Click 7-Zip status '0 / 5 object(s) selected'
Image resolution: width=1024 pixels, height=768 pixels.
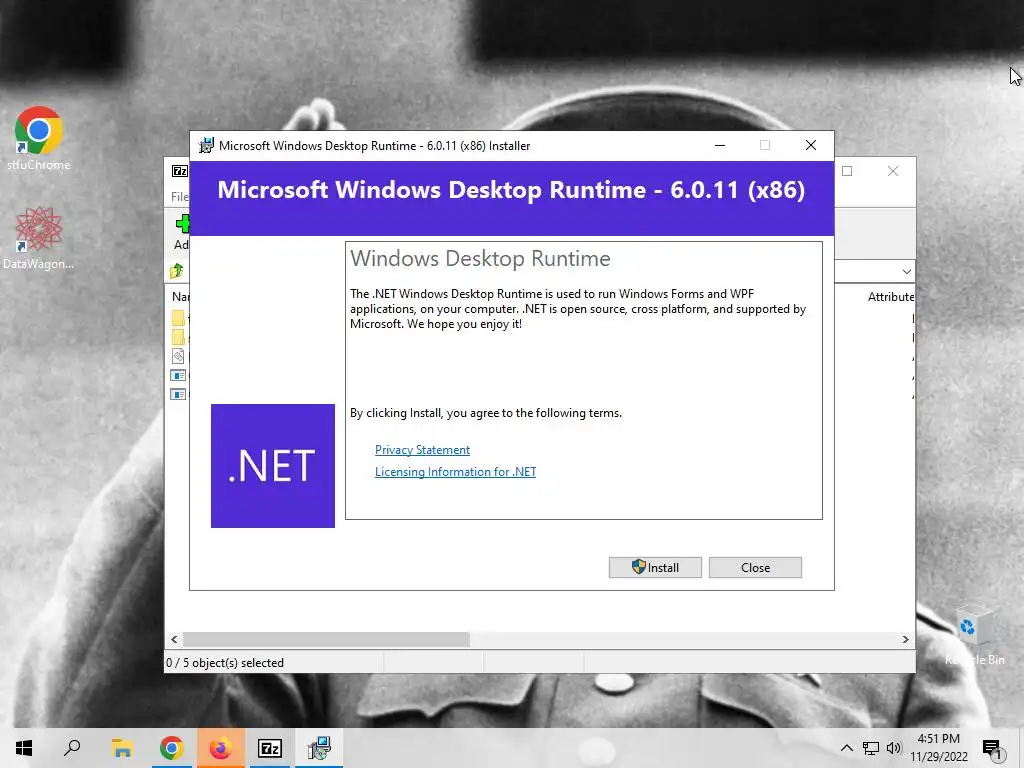pyautogui.click(x=225, y=663)
